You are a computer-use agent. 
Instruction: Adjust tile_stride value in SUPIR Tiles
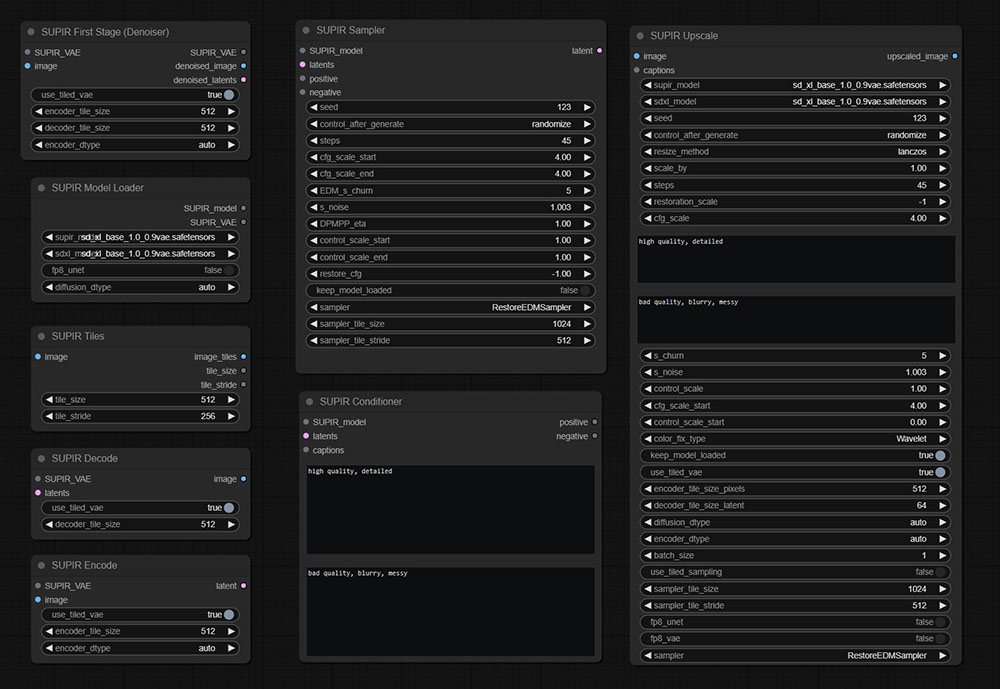pos(140,416)
